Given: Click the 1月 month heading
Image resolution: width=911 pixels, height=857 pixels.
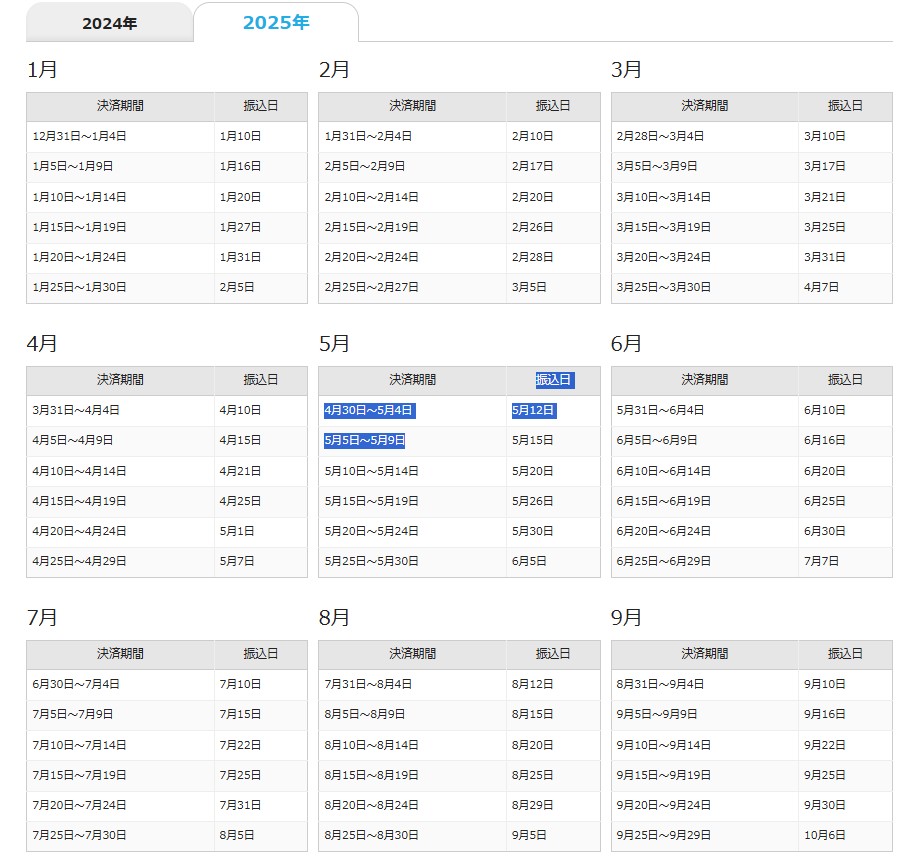Looking at the screenshot, I should pos(42,70).
